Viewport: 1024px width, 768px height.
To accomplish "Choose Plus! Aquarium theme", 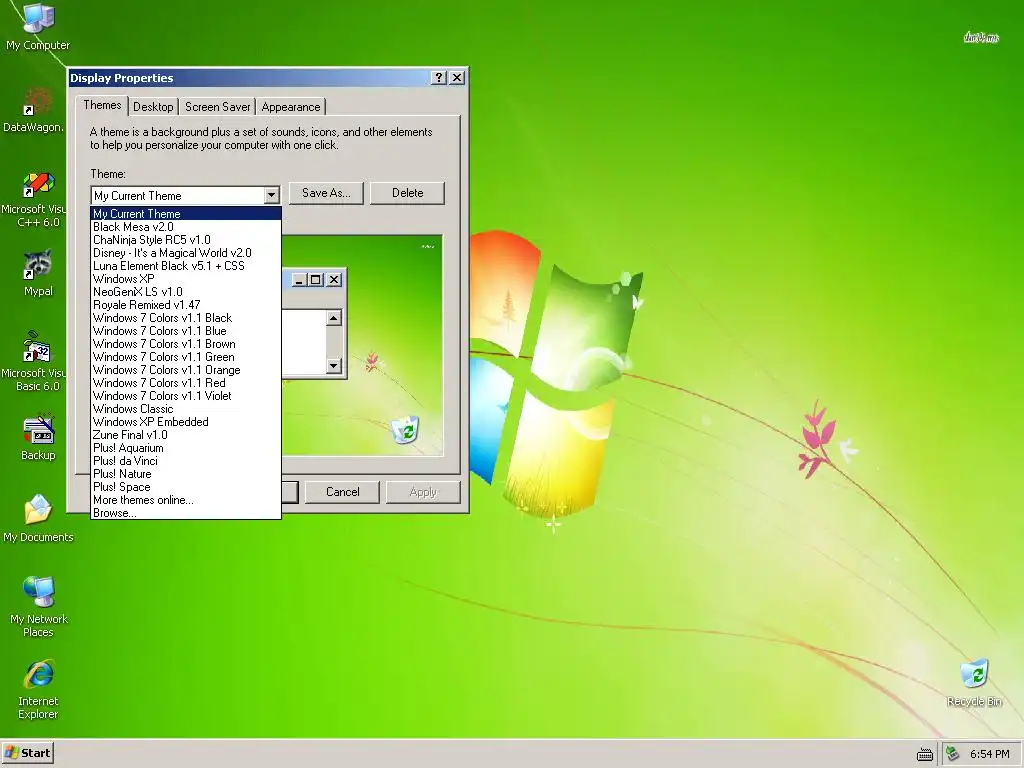I will [x=186, y=448].
